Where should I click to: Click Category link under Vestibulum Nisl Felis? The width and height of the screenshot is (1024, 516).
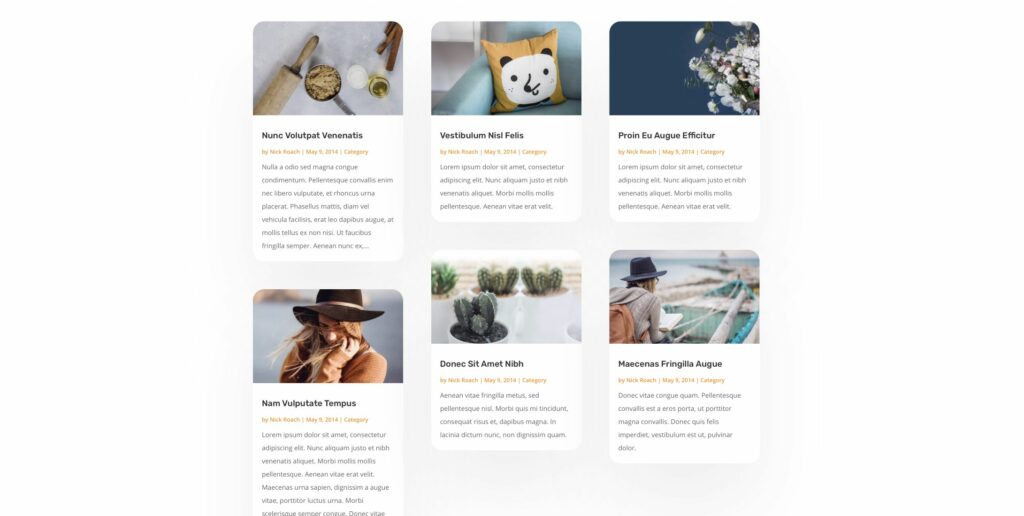pos(534,152)
